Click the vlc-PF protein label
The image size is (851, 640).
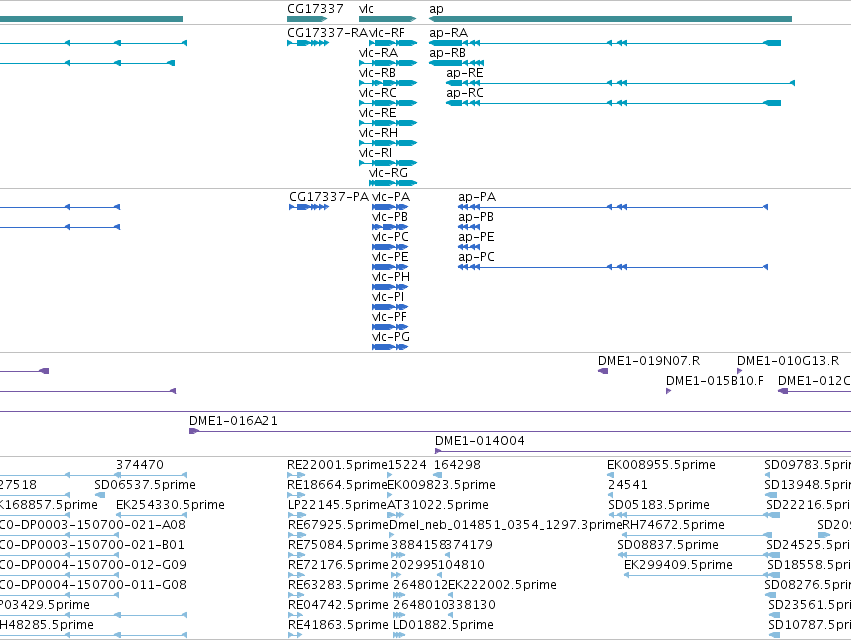(390, 317)
